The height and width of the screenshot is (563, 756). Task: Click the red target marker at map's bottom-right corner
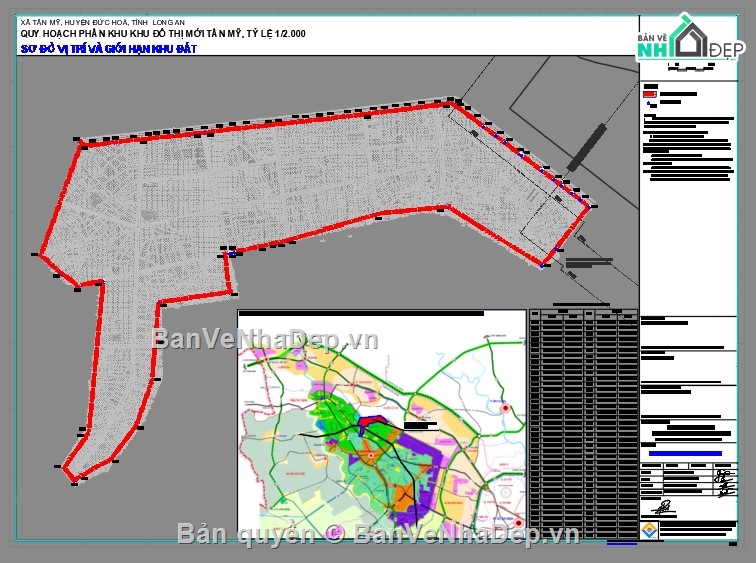pyautogui.click(x=518, y=522)
